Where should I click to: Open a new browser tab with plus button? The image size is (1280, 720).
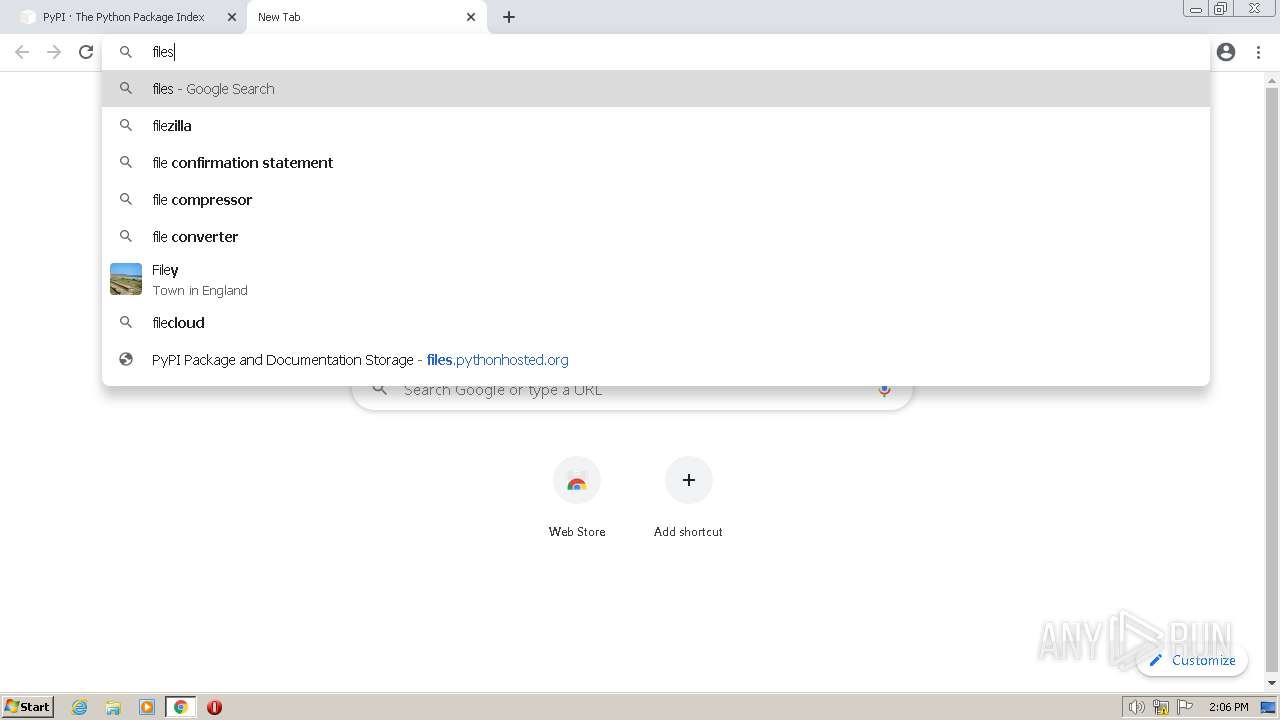tap(509, 17)
